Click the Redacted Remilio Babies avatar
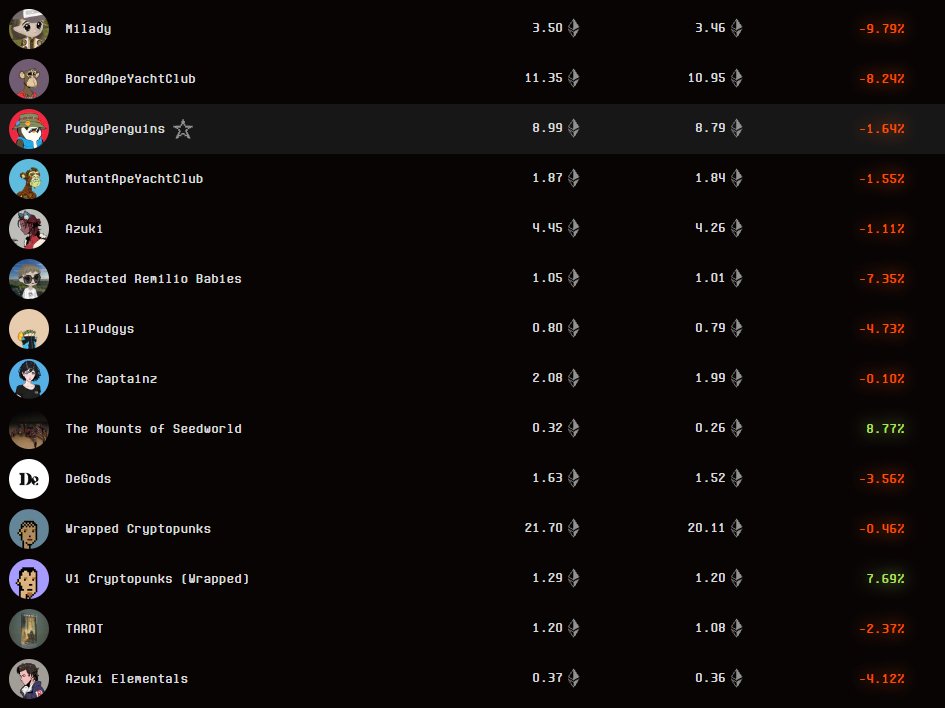 [29, 278]
